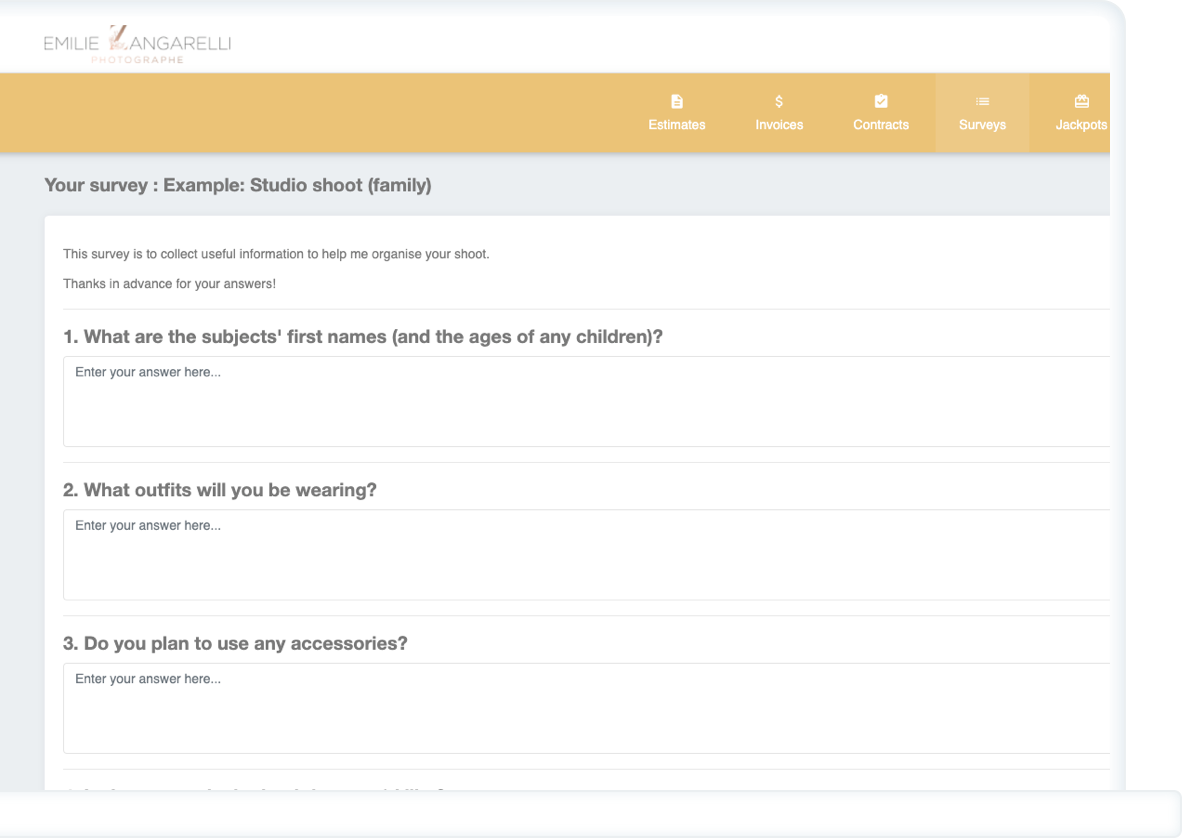Click the 'Thanks in advance for your answers!' text

(x=169, y=284)
